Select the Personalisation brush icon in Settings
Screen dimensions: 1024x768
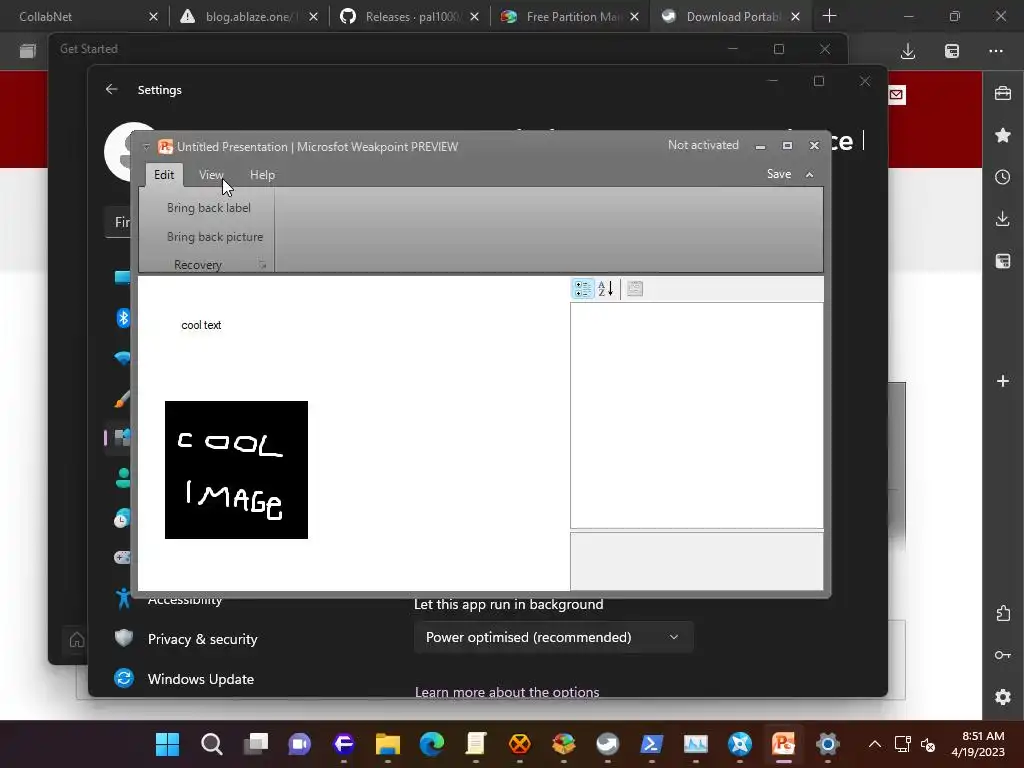(122, 398)
